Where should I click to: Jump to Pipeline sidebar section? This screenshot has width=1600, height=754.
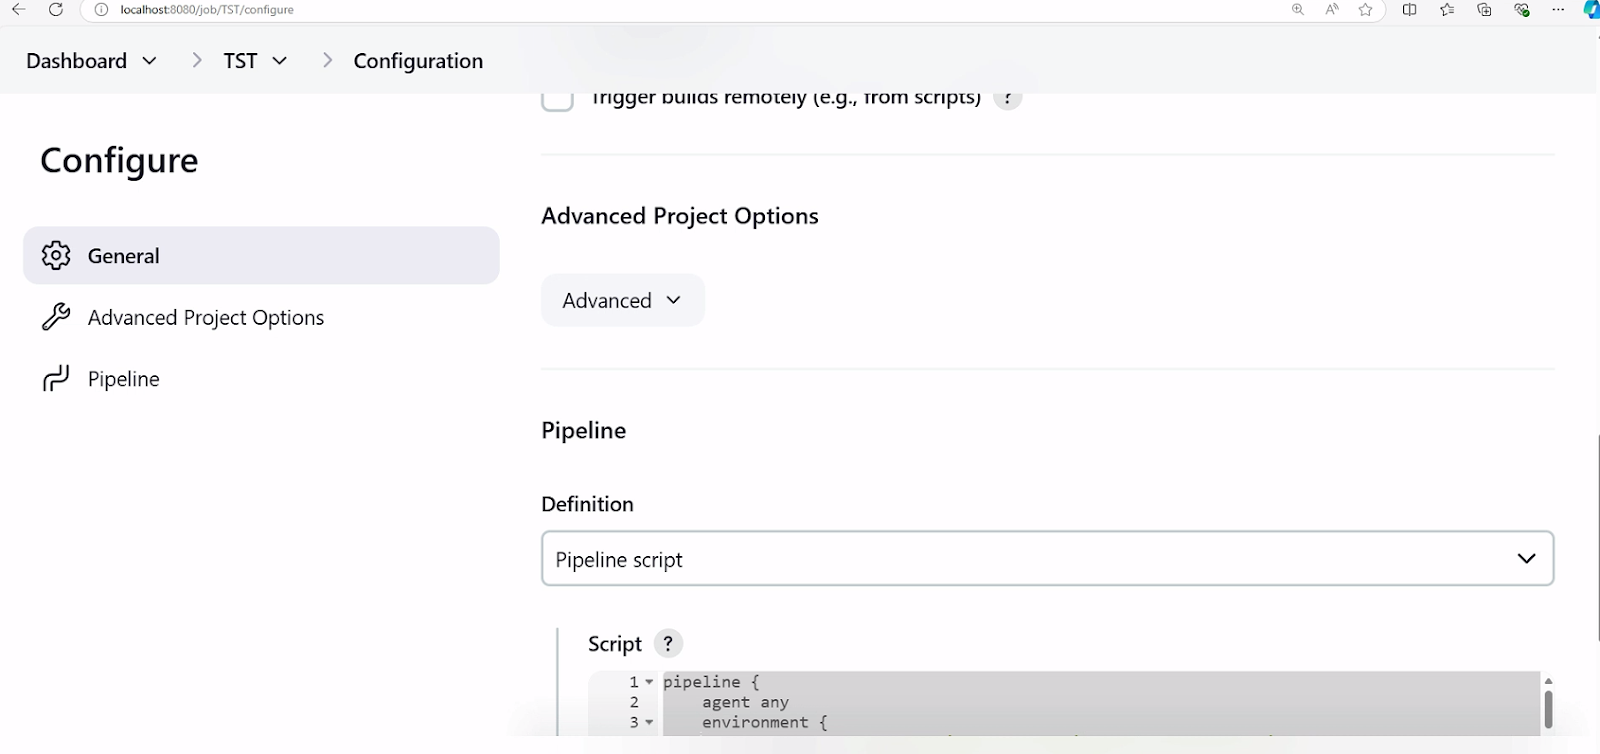point(124,379)
